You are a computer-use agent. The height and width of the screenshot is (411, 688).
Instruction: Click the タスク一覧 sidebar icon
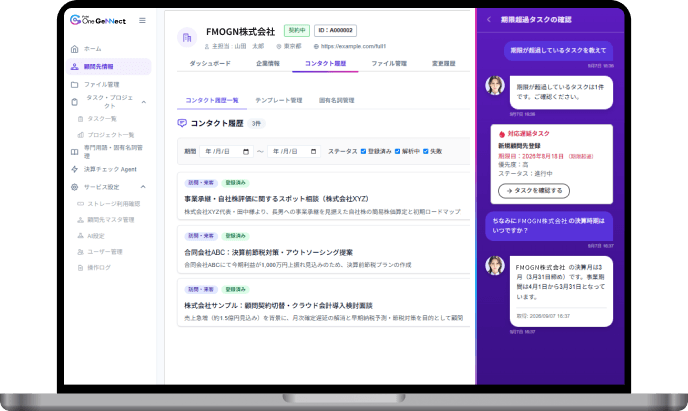tap(80, 119)
